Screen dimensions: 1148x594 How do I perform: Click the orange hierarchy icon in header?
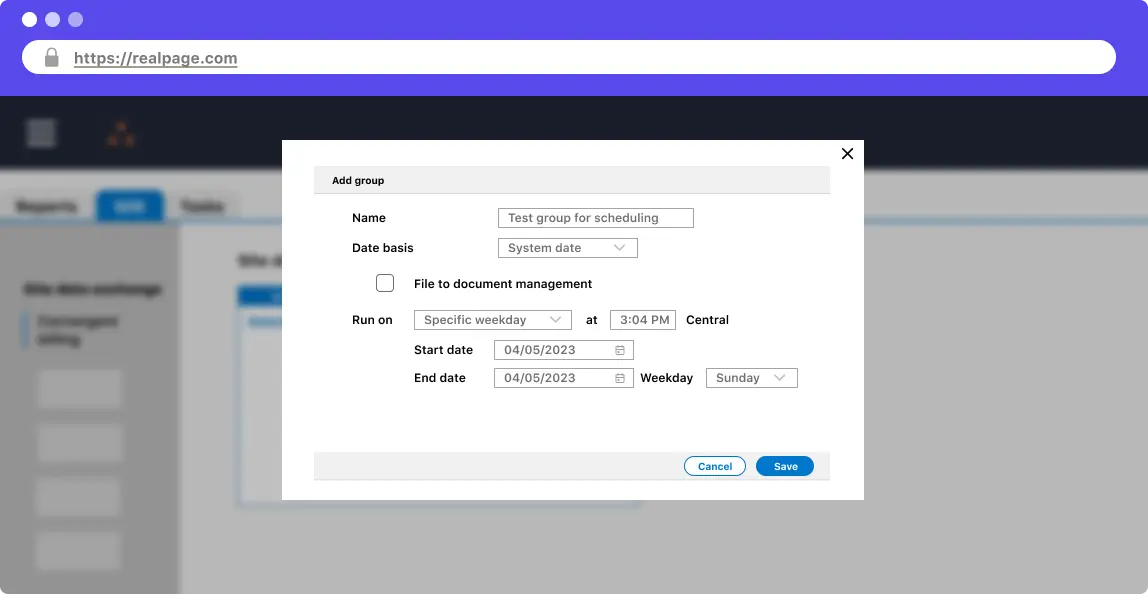[121, 134]
